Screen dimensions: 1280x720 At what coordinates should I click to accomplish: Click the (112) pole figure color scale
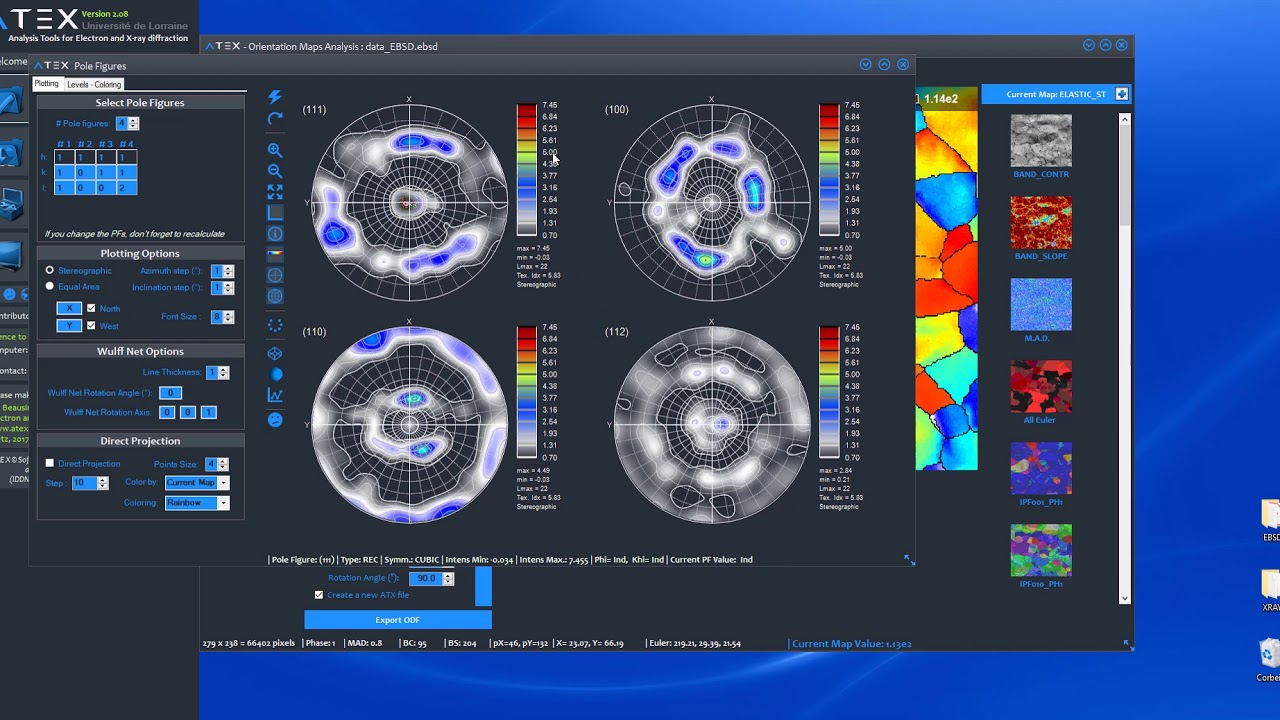[x=829, y=392]
